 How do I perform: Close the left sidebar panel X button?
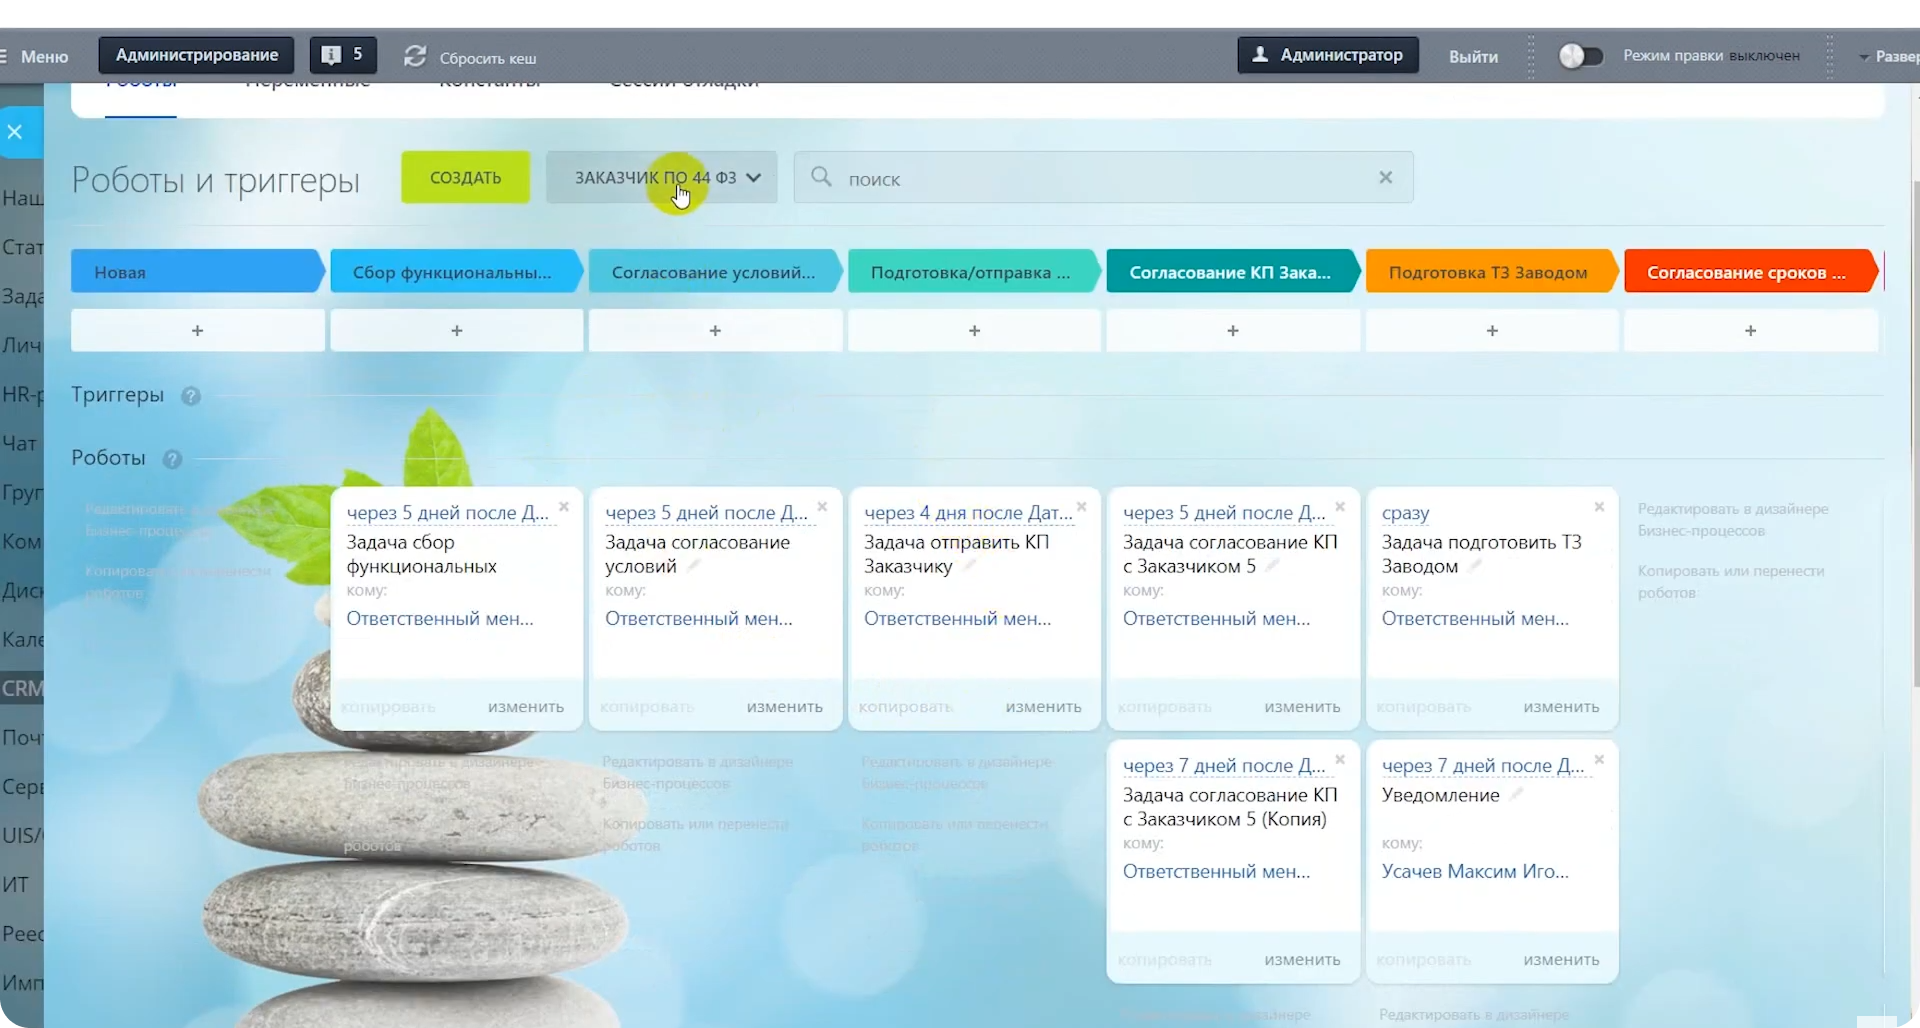(x=15, y=132)
